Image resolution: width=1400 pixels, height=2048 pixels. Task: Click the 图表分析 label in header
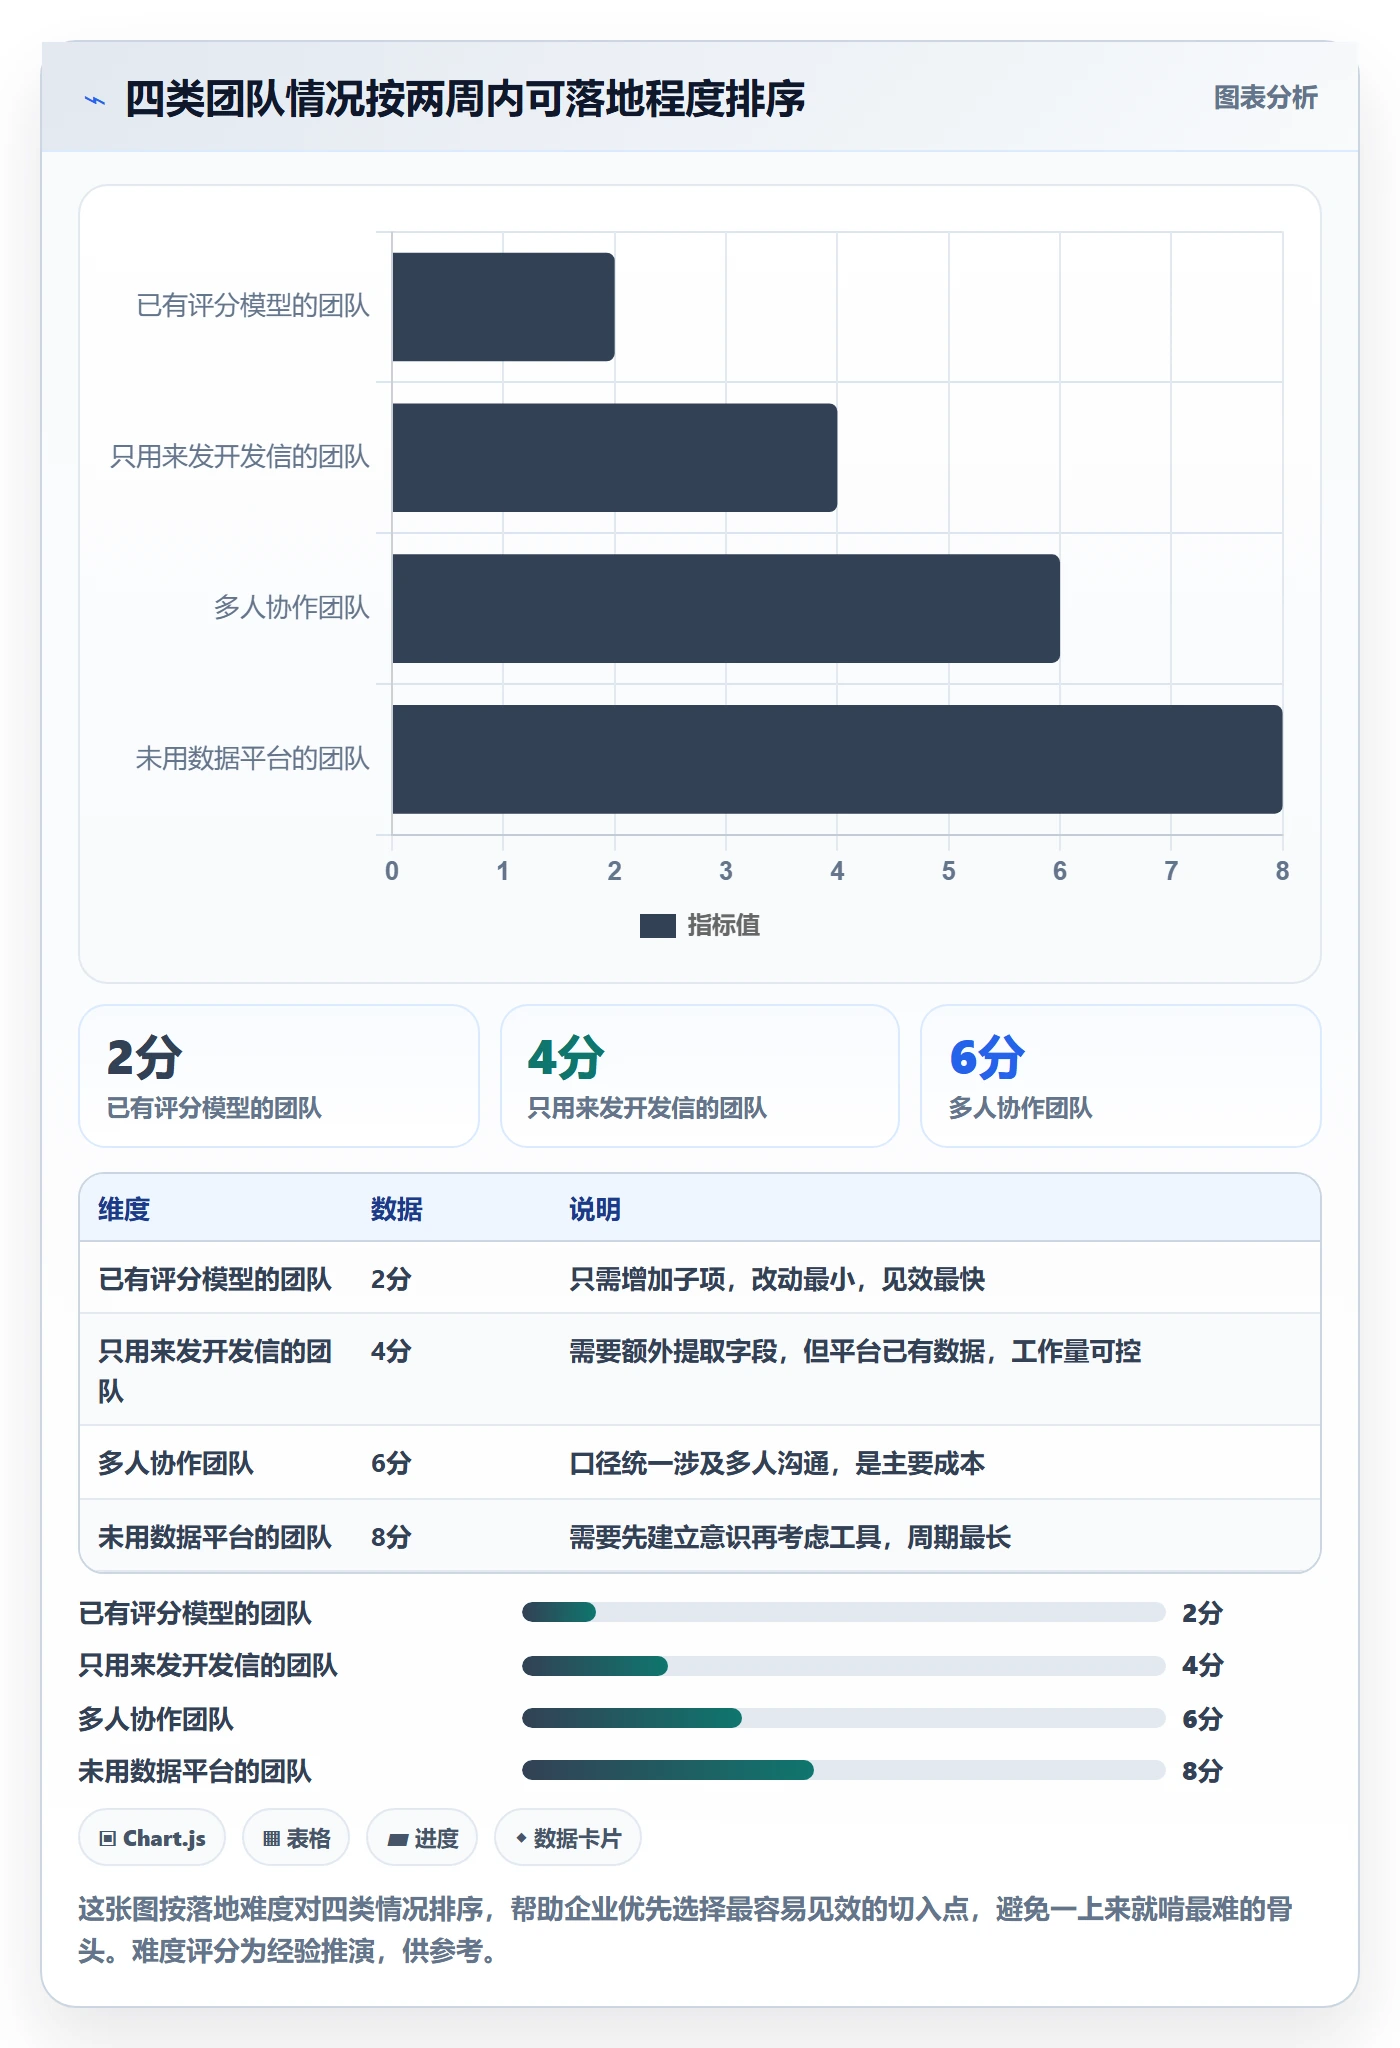pos(1265,98)
